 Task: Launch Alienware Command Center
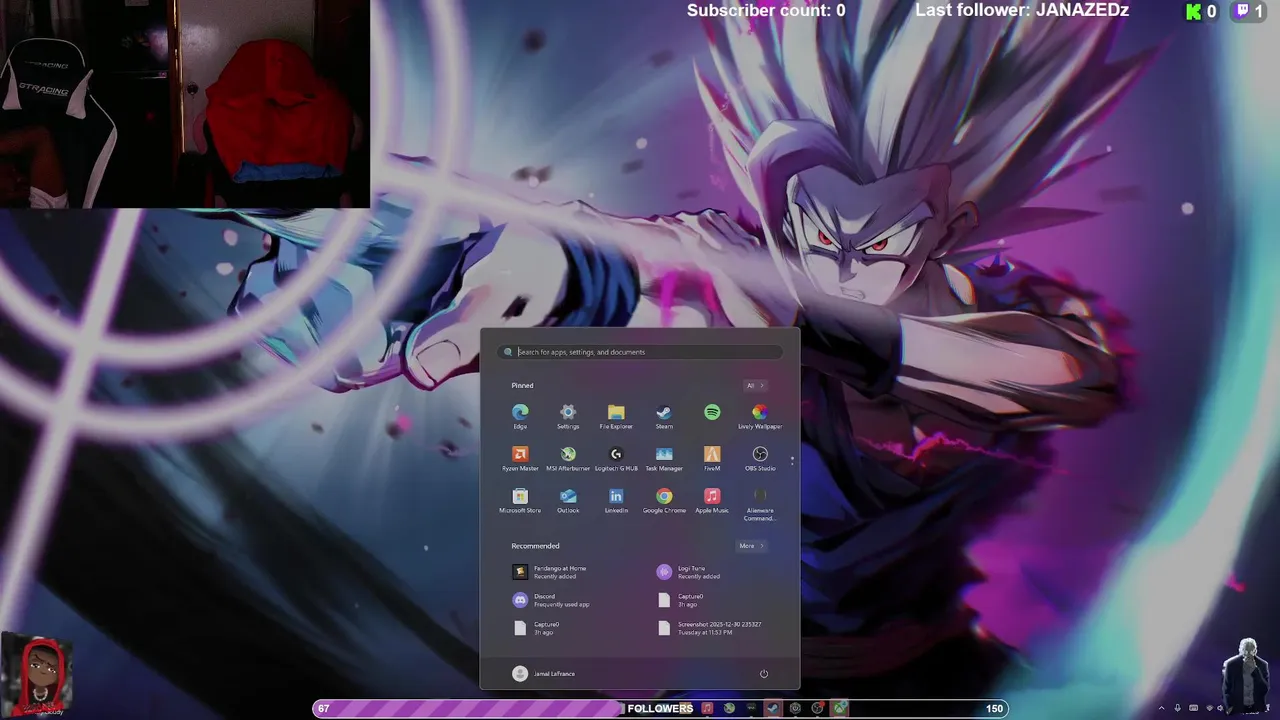(760, 504)
